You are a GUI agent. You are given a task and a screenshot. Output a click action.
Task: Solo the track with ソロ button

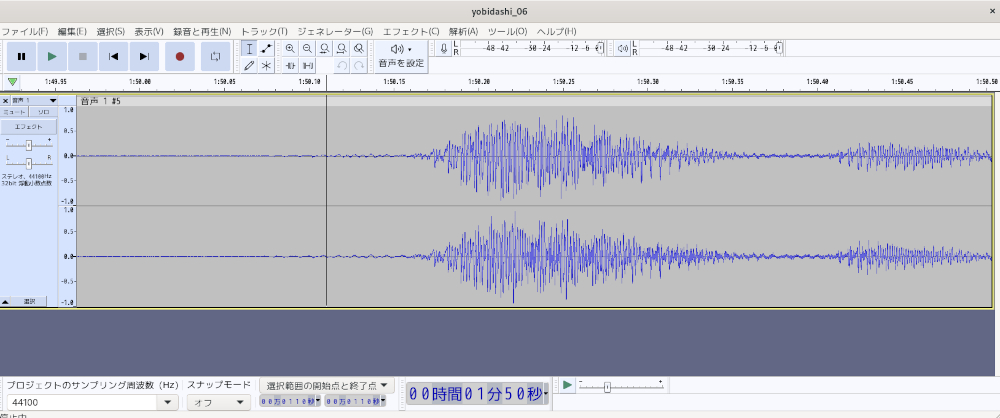tap(43, 113)
